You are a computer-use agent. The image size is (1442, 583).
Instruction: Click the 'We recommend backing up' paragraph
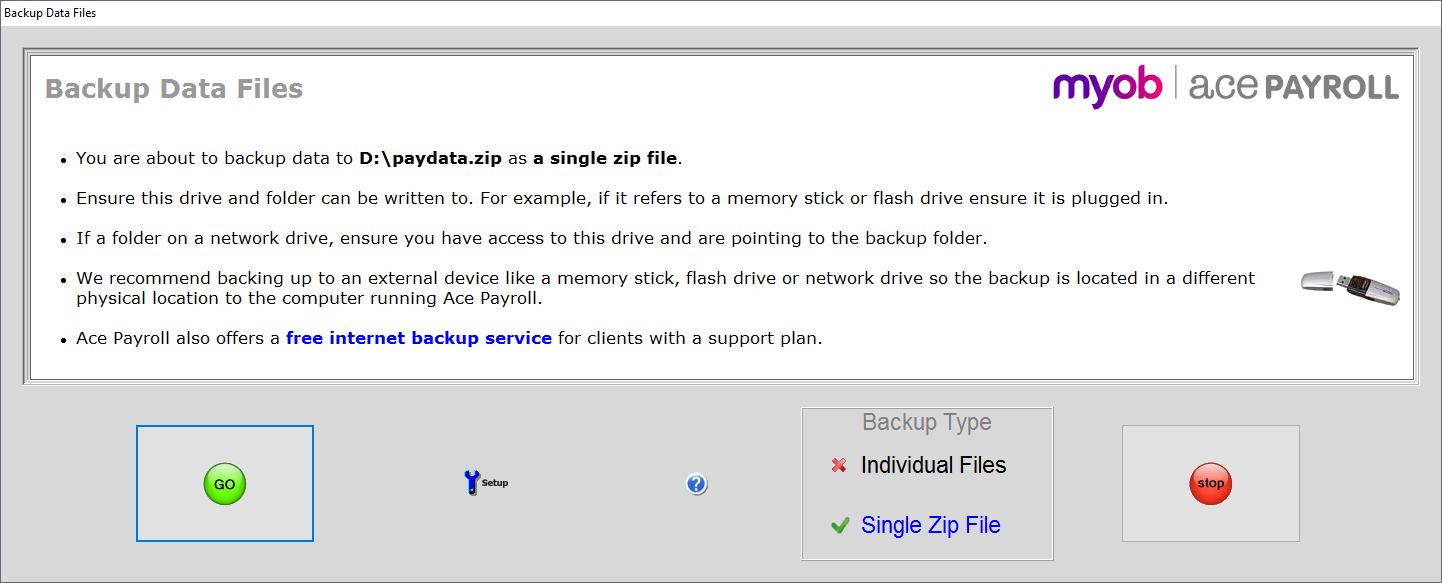tap(665, 288)
